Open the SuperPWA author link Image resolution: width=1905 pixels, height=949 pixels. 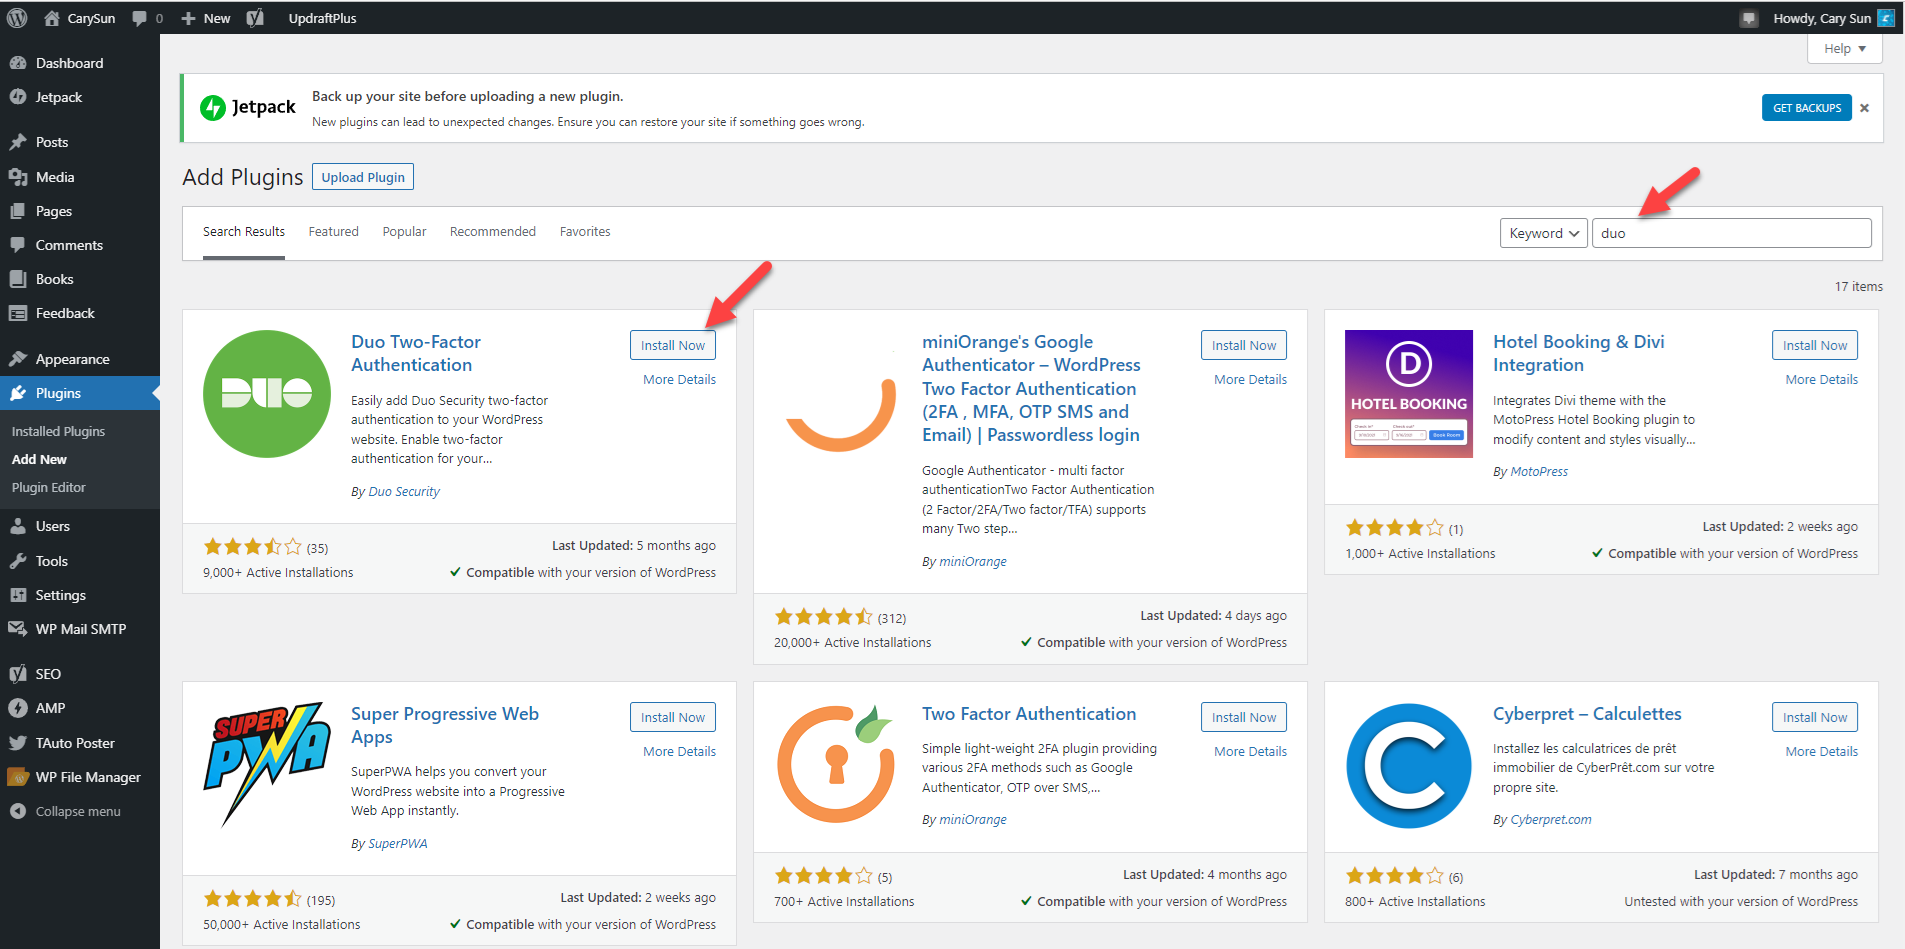click(398, 843)
